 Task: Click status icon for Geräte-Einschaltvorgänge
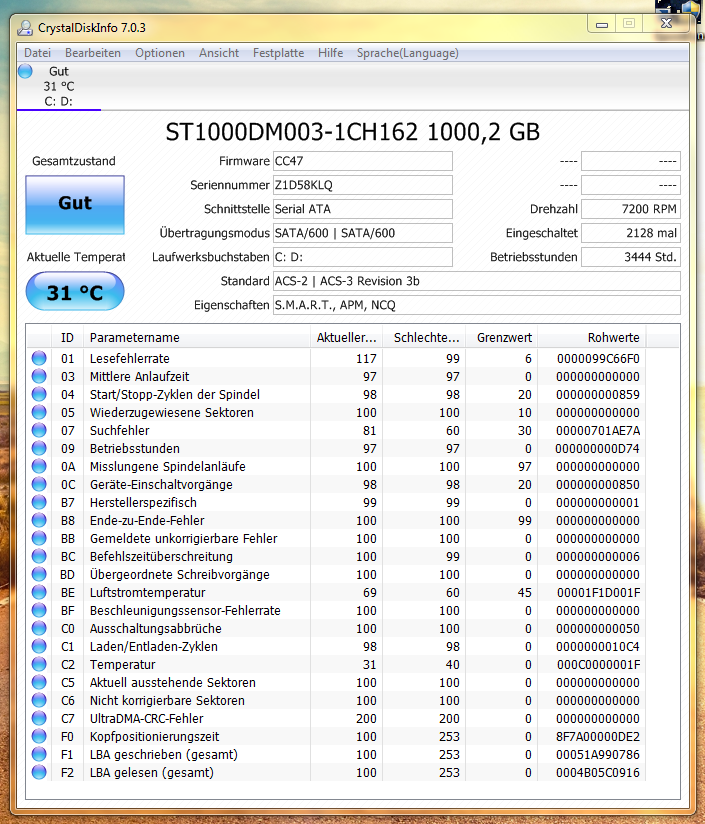(39, 485)
